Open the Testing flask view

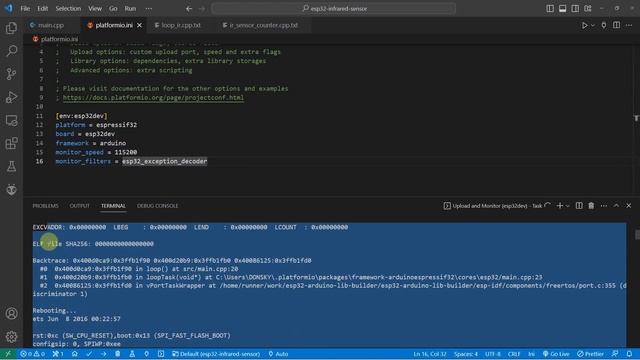(11, 166)
